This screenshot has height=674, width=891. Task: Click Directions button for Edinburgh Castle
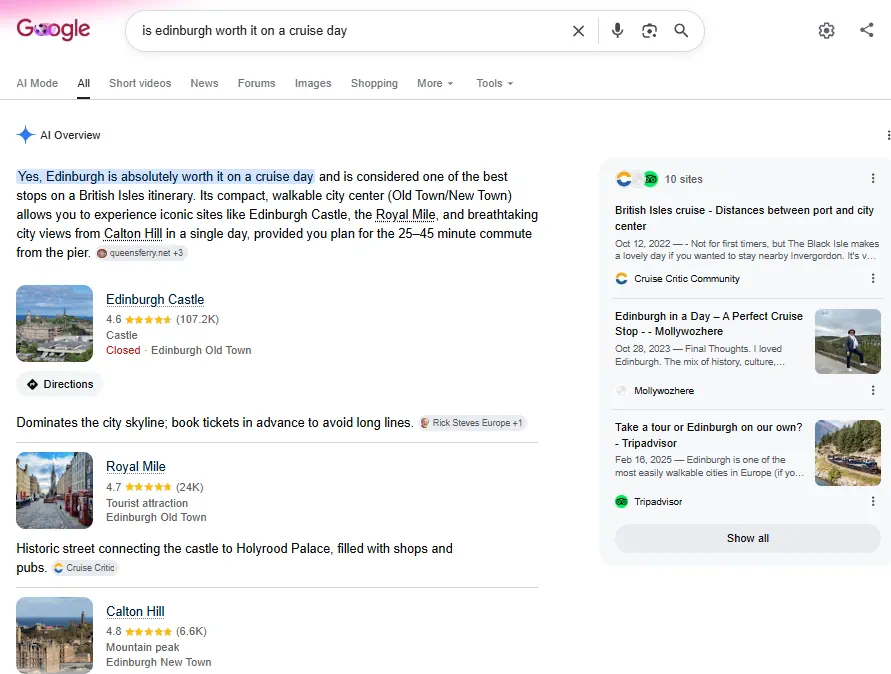[60, 384]
